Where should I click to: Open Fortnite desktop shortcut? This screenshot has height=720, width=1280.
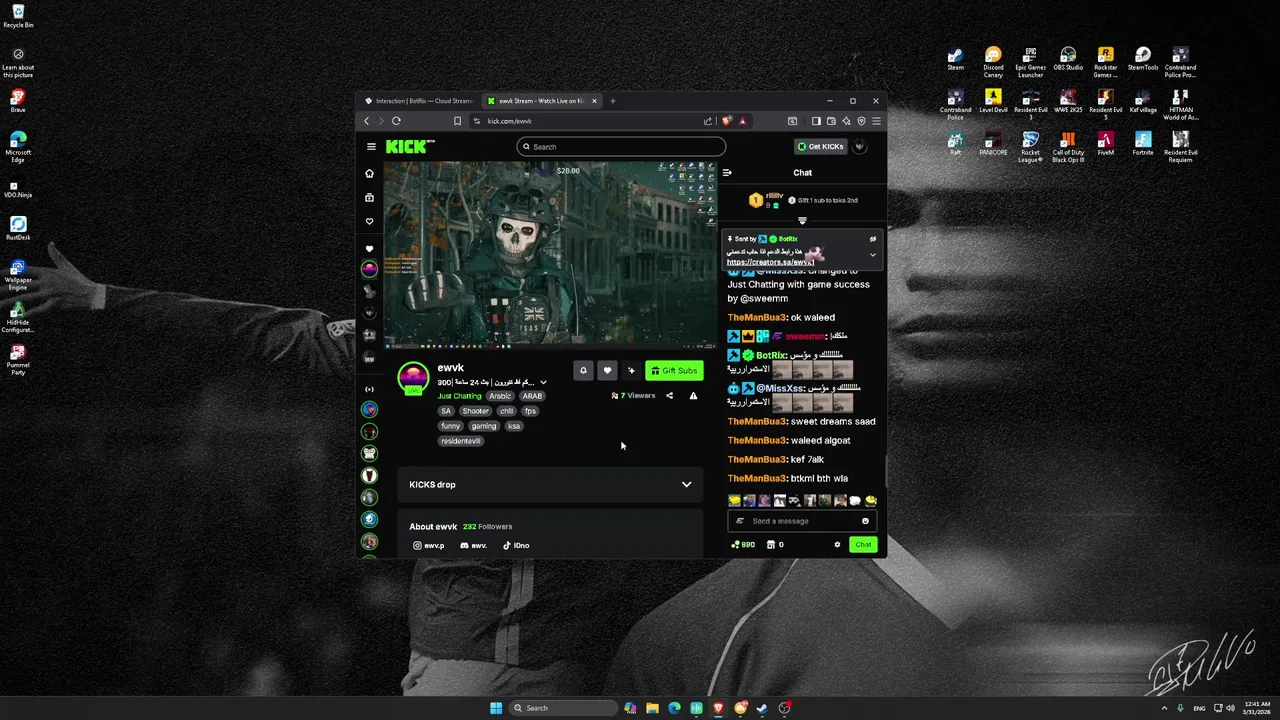pyautogui.click(x=1143, y=143)
